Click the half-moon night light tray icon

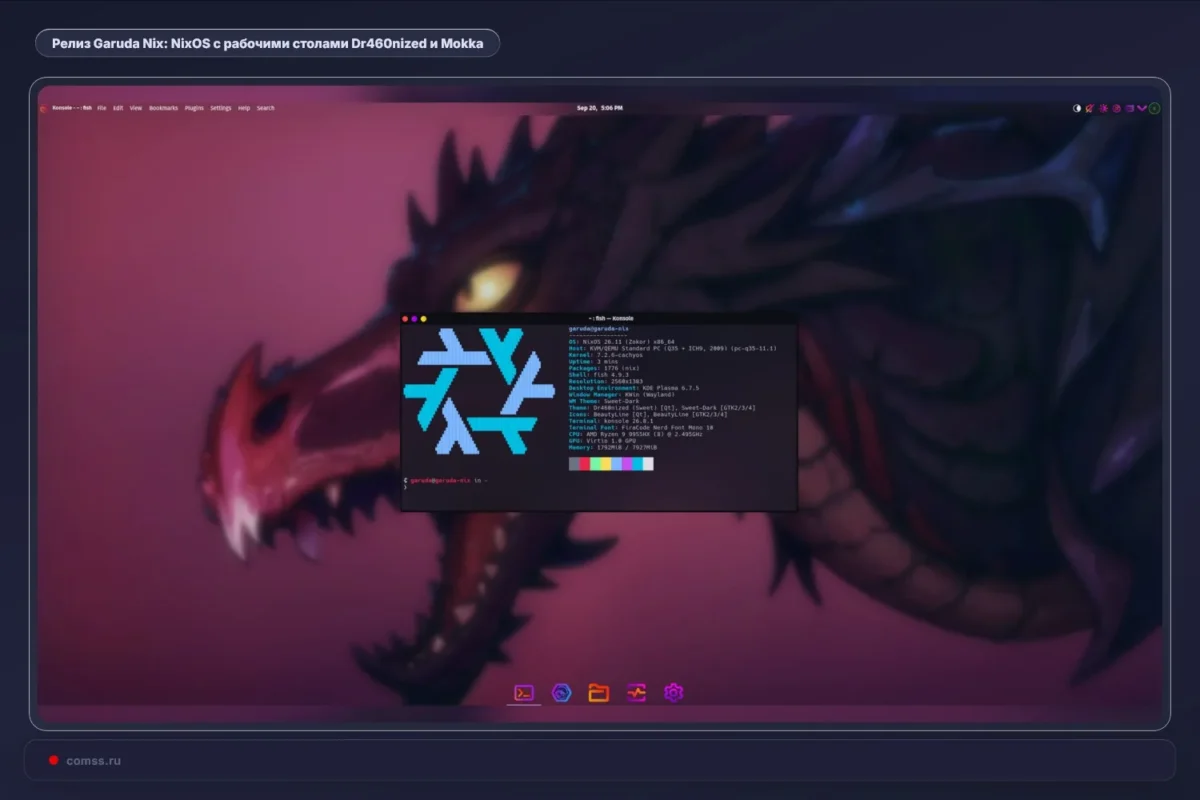(x=1077, y=108)
